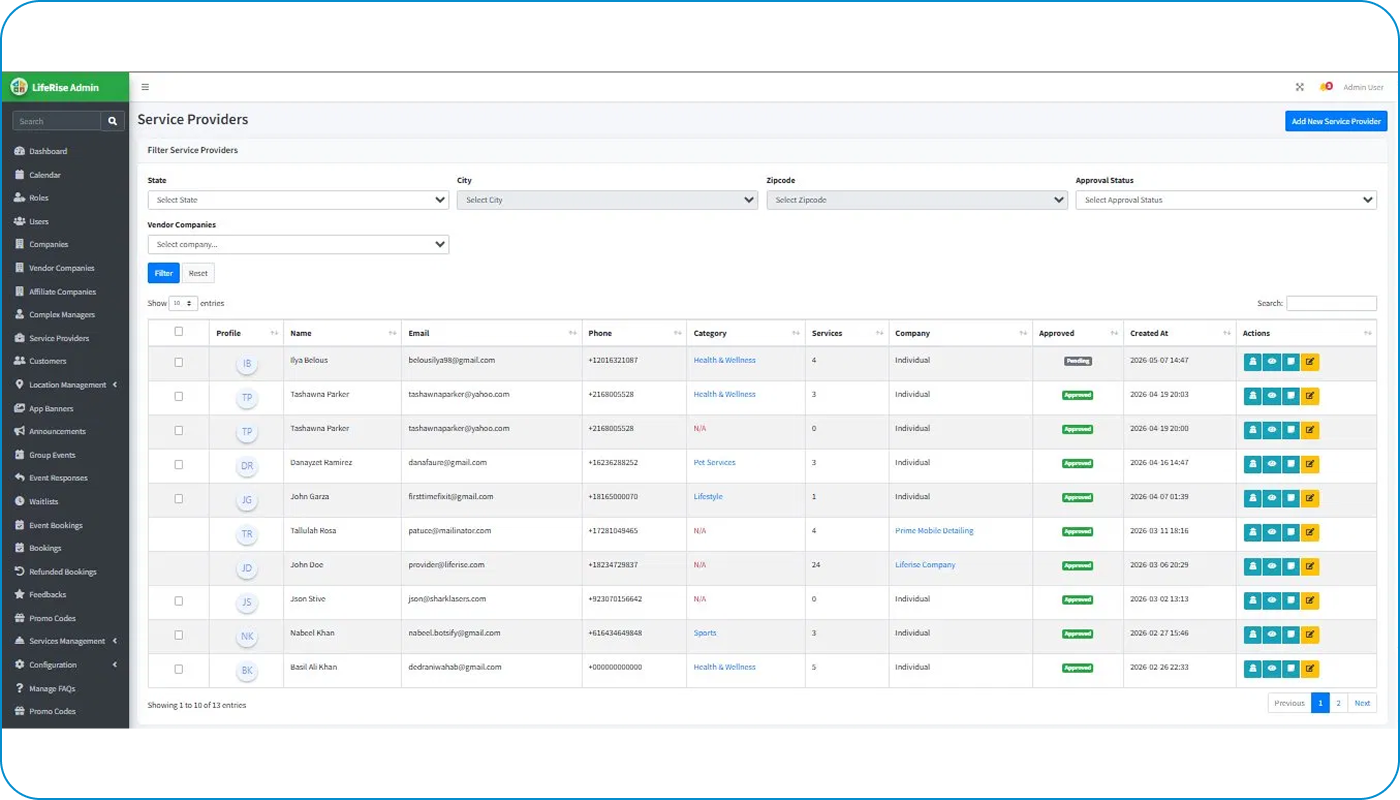This screenshot has height=800, width=1400.
Task: Click the sidebar Search input field
Action: 57,121
